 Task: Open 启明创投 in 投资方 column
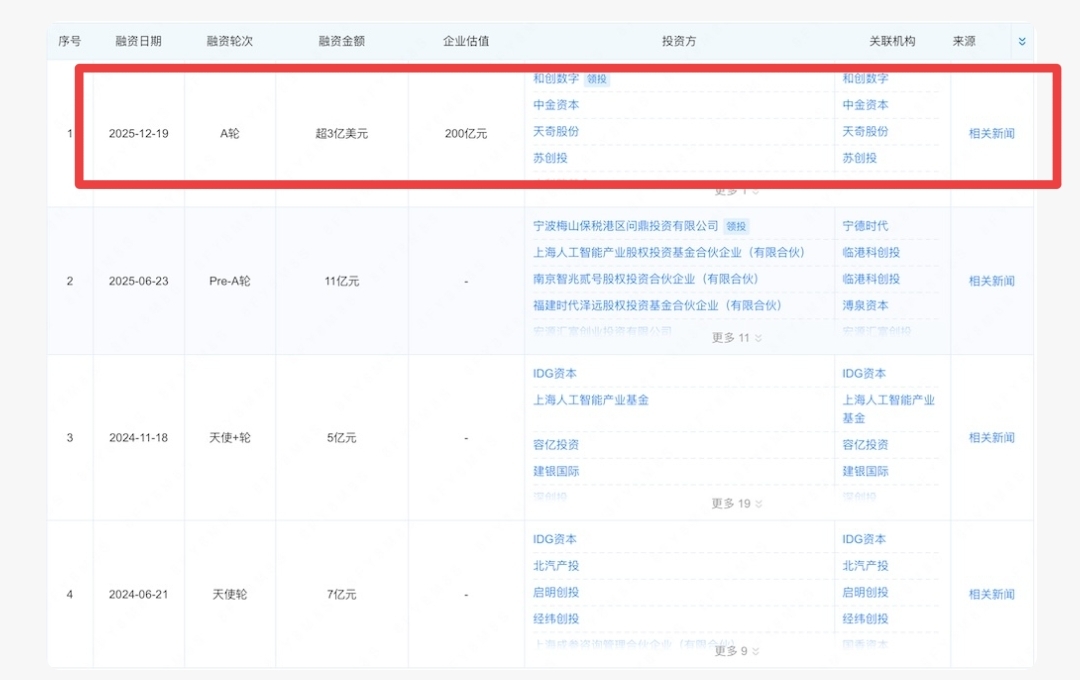[x=556, y=592]
